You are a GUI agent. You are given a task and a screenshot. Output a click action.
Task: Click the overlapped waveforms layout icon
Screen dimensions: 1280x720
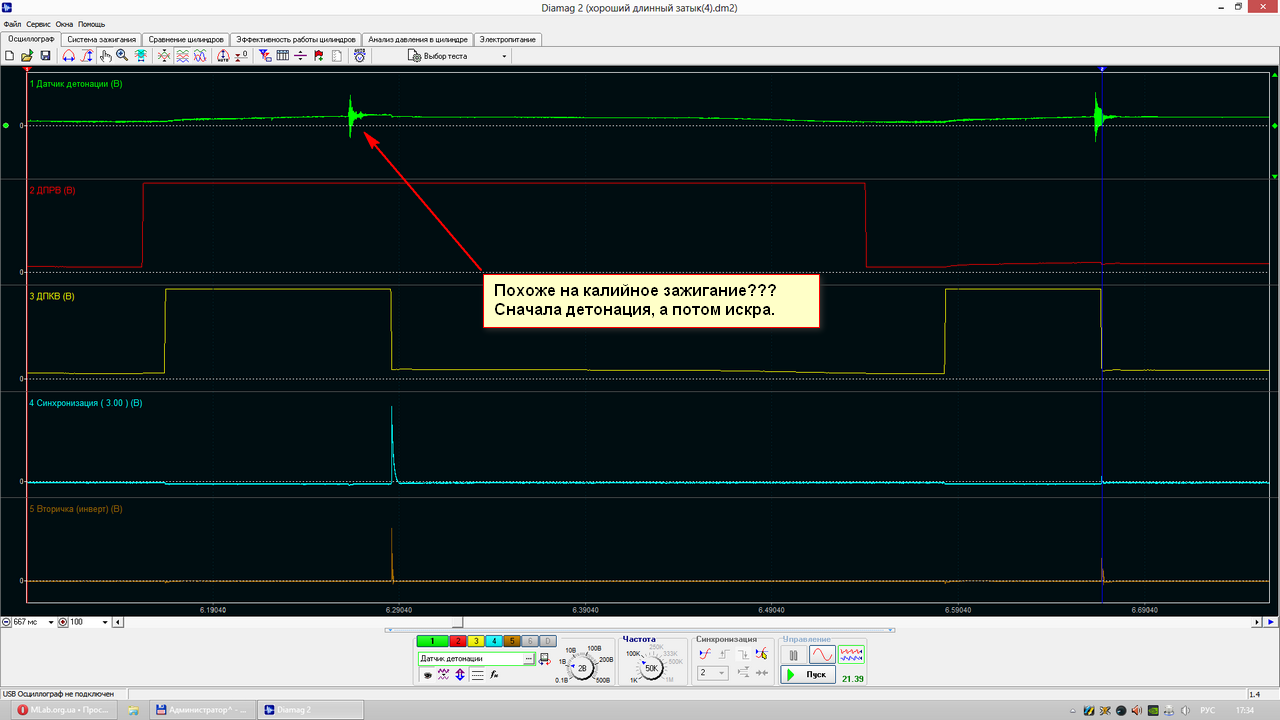coord(200,56)
